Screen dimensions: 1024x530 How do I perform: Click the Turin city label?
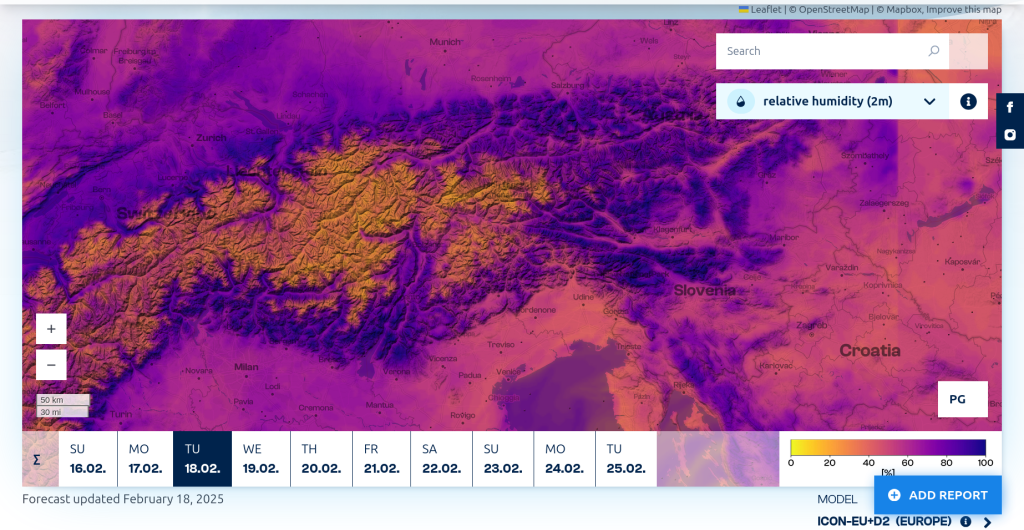tap(121, 414)
